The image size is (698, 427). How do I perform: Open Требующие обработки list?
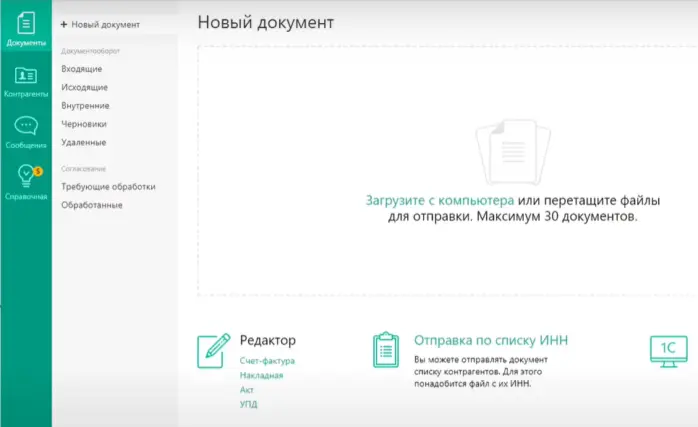click(108, 187)
